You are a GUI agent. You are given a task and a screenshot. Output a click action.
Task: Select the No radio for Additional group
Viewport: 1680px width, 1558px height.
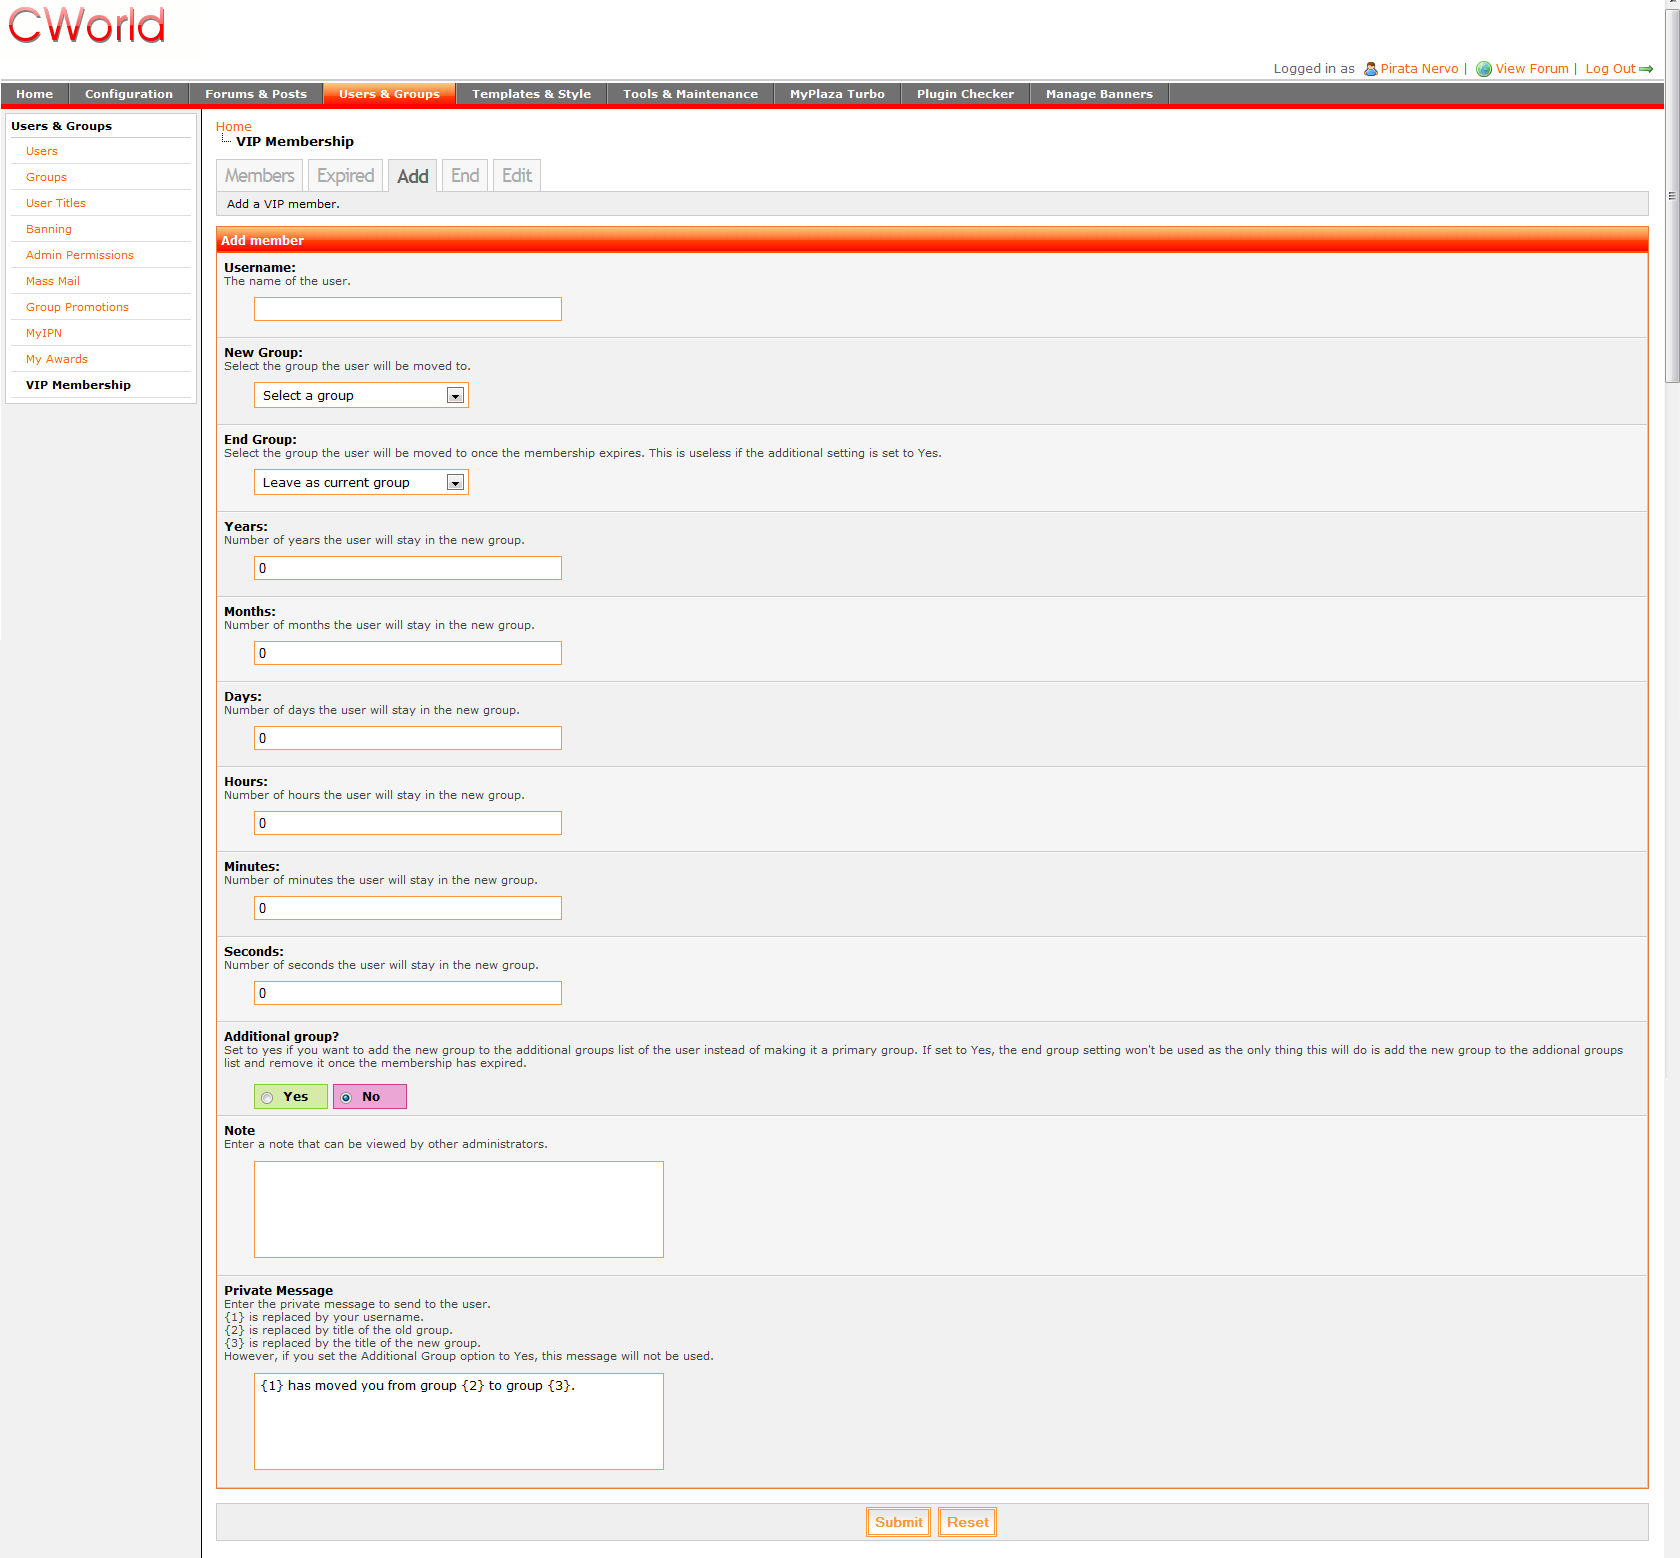[x=346, y=1098]
